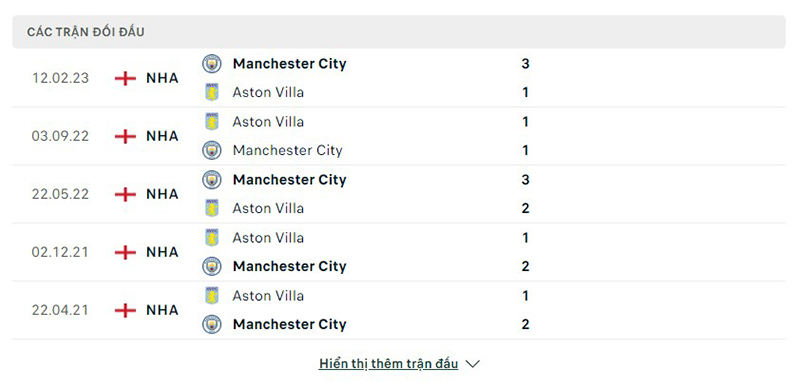Click England flag icon beside 22.04.21
This screenshot has width=800, height=389.
coord(126,310)
